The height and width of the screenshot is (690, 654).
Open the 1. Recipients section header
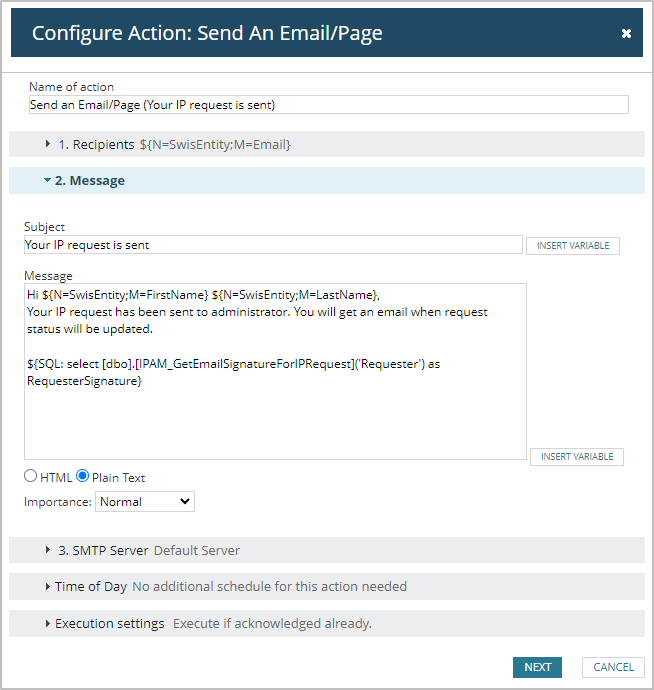tap(96, 144)
